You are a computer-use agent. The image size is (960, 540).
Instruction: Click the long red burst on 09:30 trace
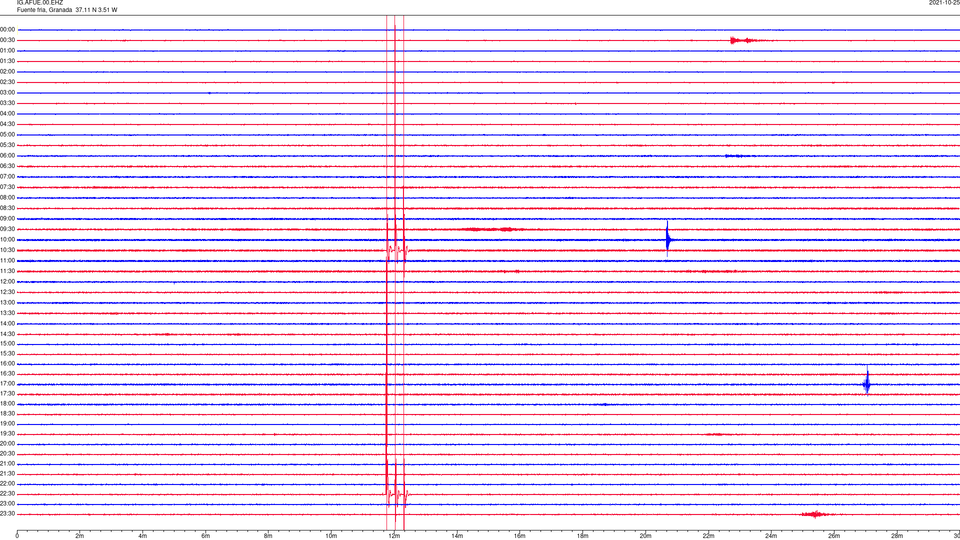[x=492, y=230]
